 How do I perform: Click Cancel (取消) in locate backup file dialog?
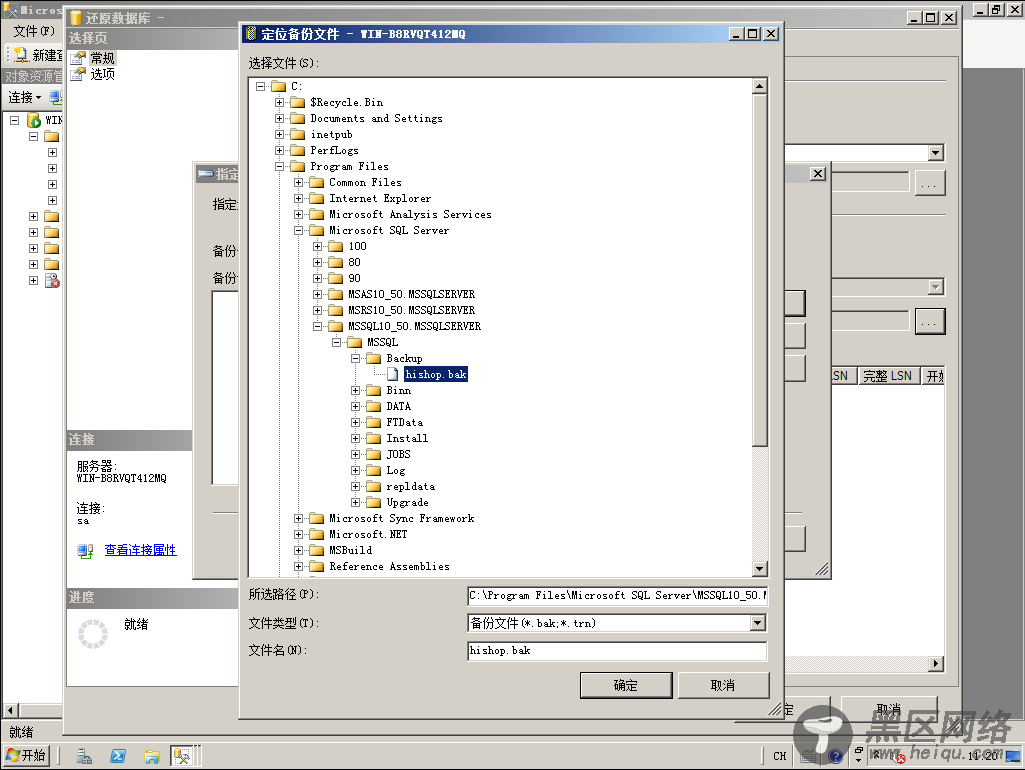click(723, 685)
